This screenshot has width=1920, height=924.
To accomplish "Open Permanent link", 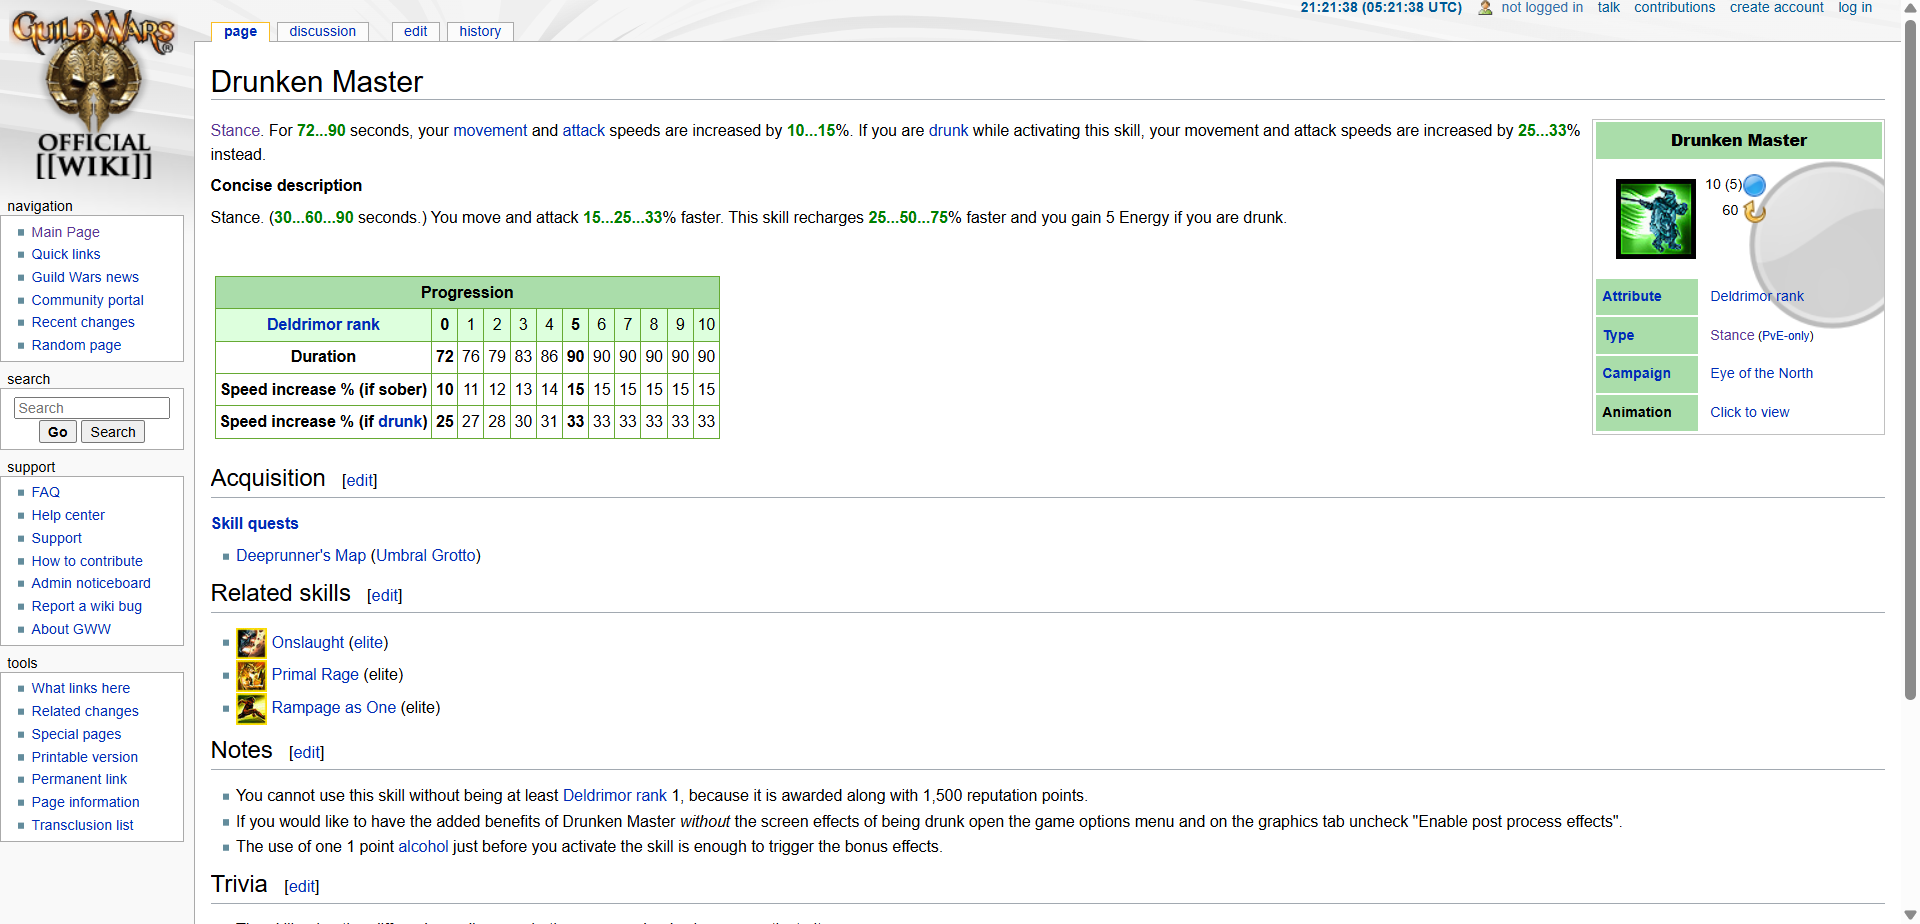I will pos(79,779).
